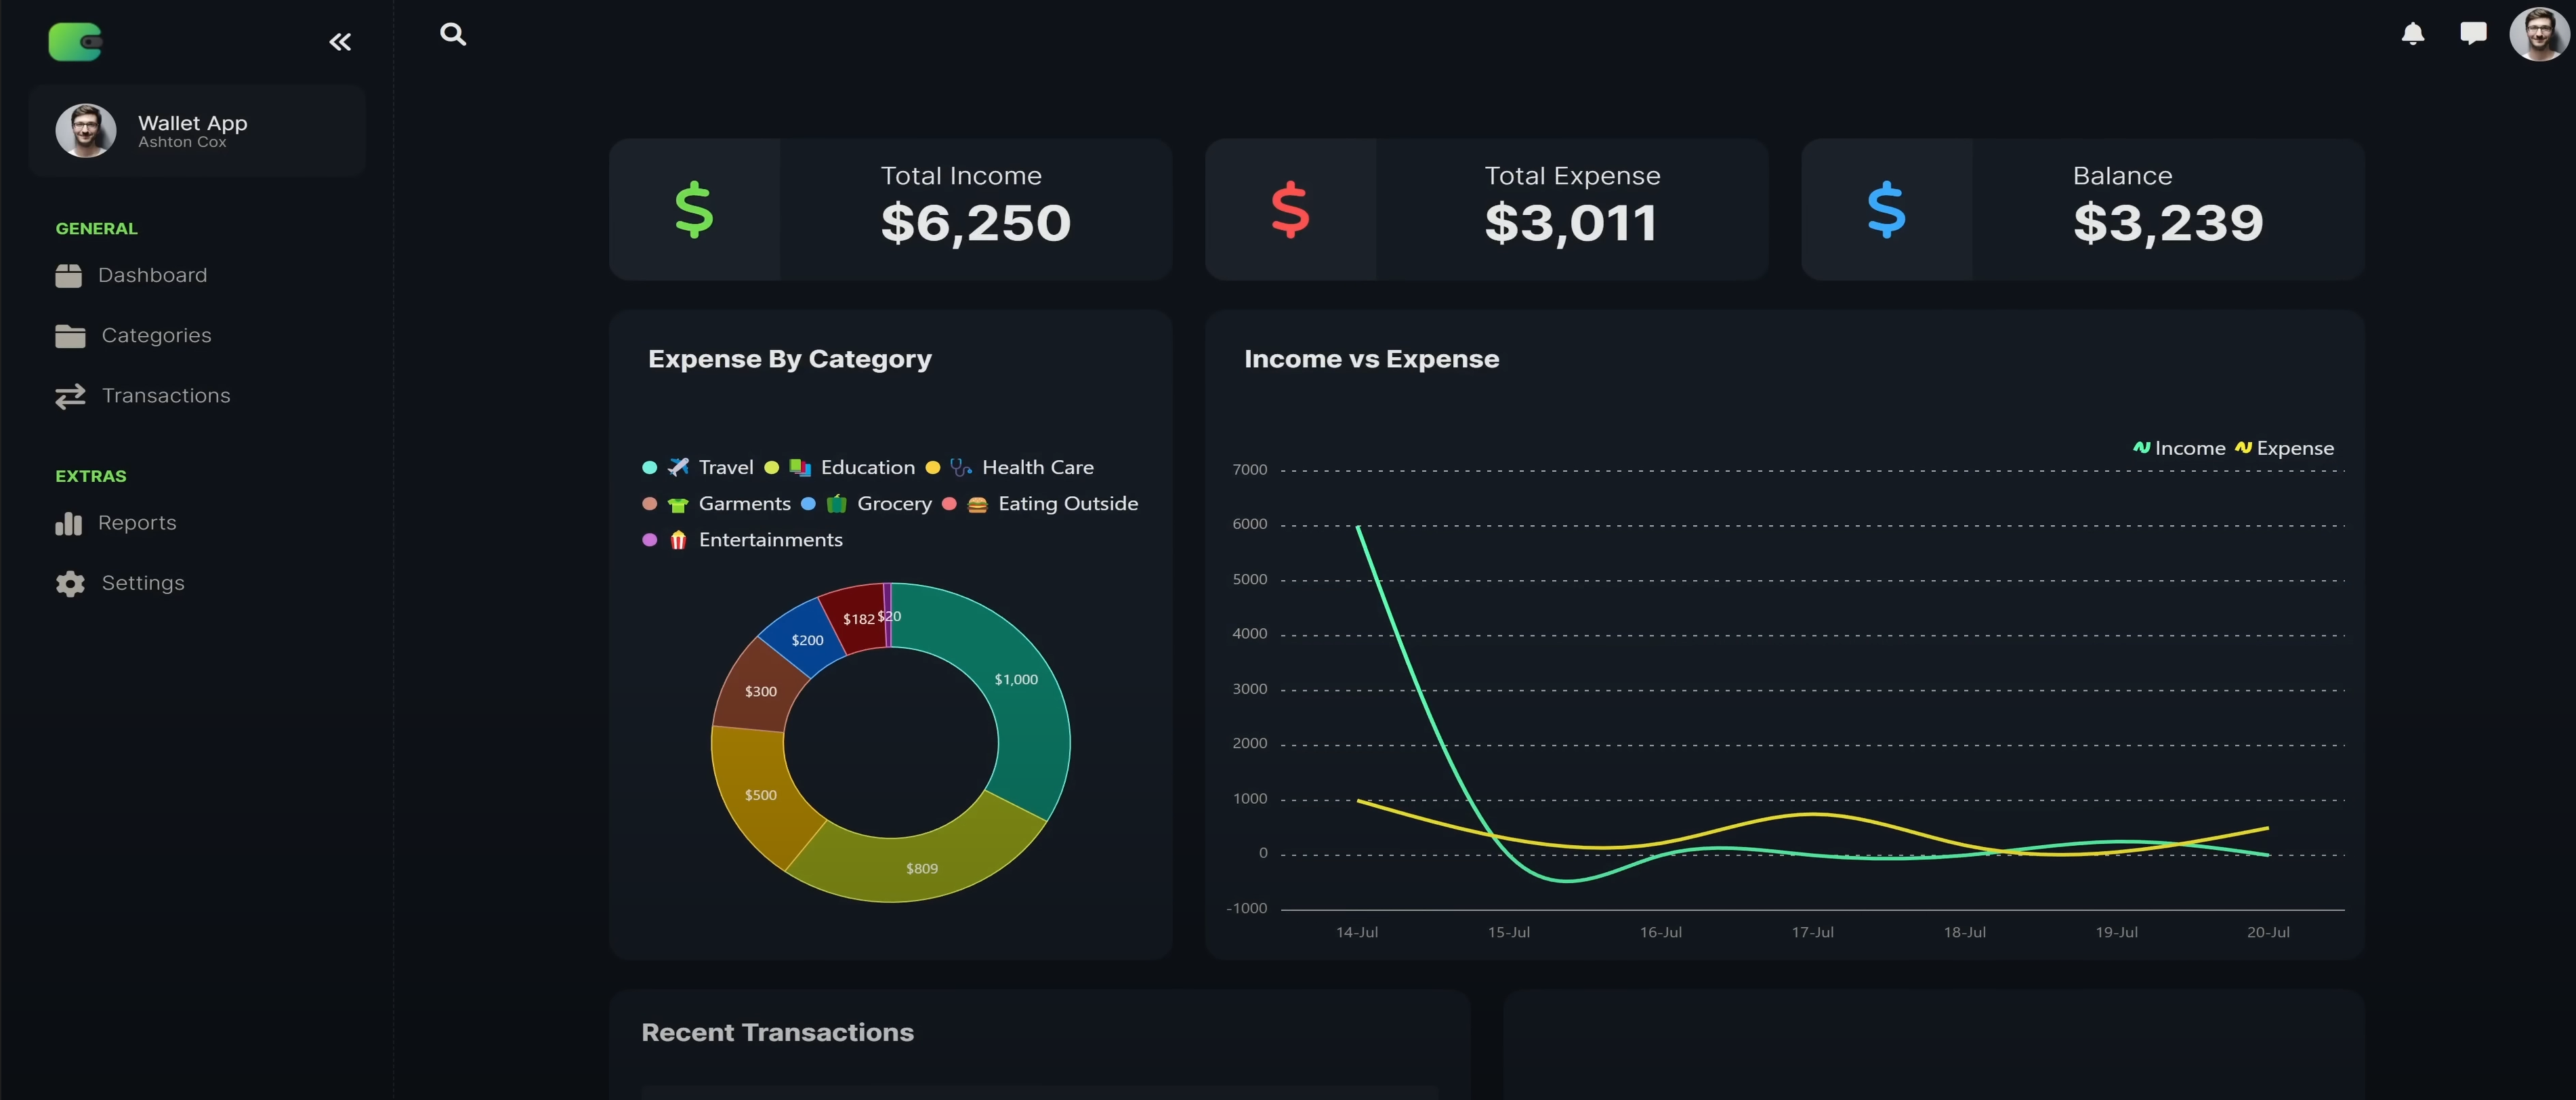The width and height of the screenshot is (2576, 1100).
Task: Click the Balance card amount
Action: [2167, 222]
